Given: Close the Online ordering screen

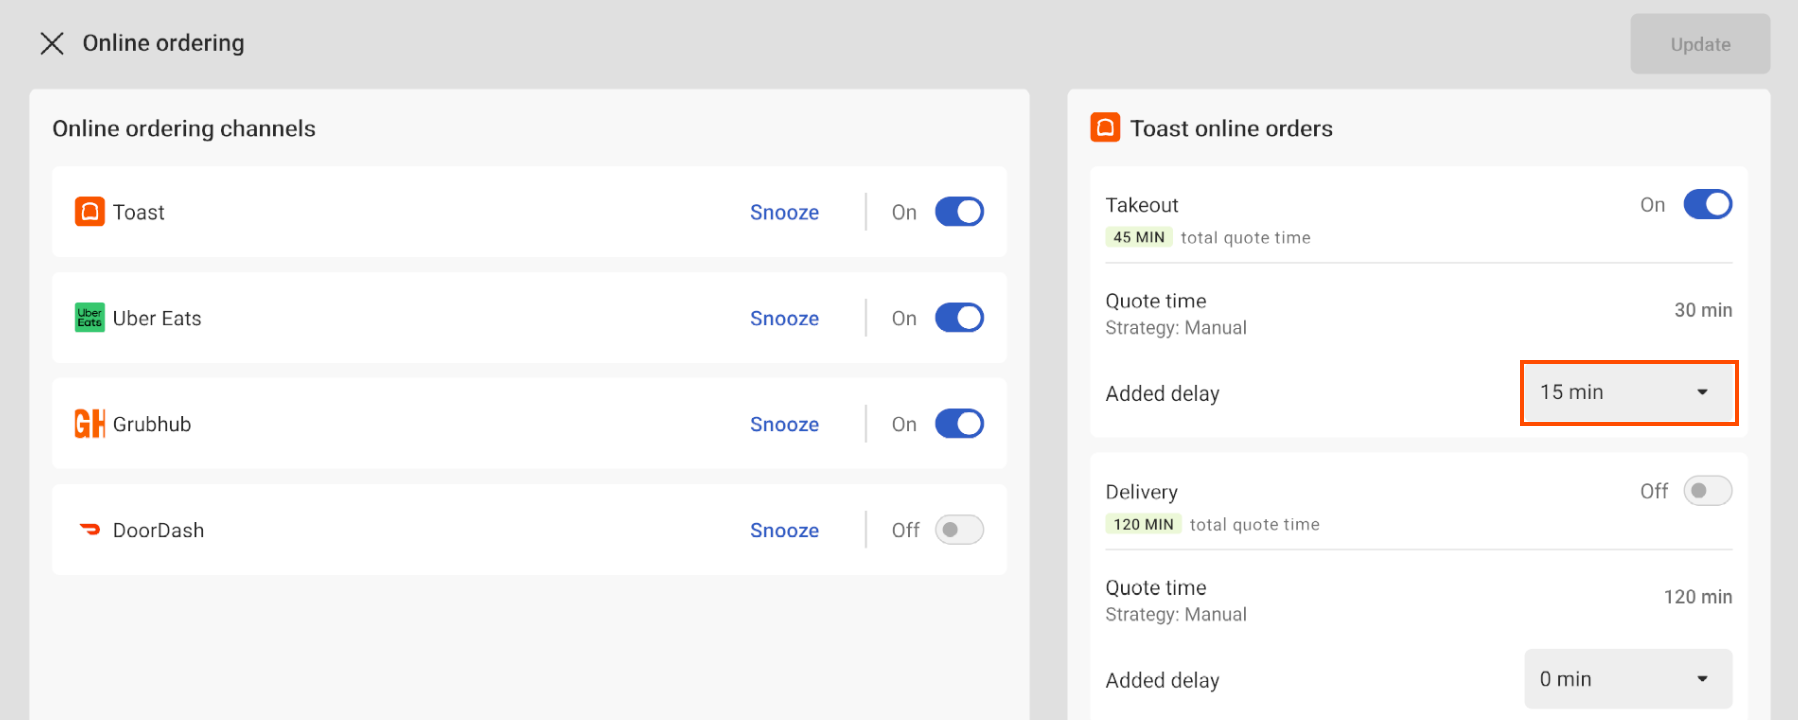Looking at the screenshot, I should (x=52, y=43).
